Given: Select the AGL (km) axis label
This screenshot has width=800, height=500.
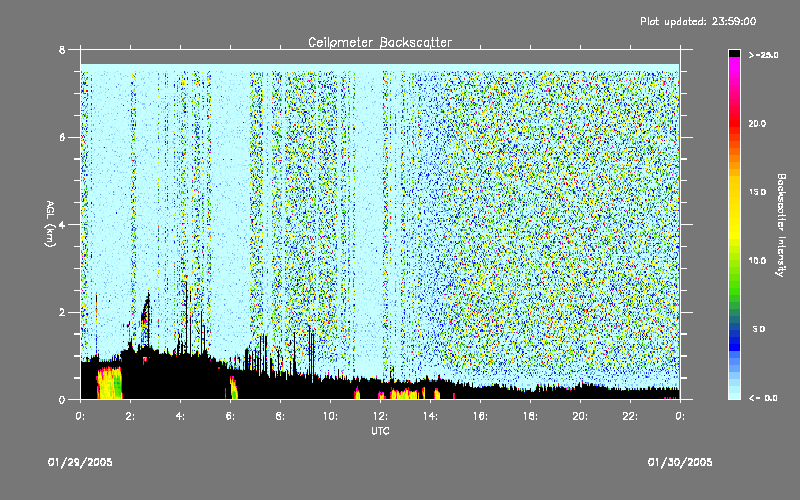Looking at the screenshot, I should click(x=50, y=224).
